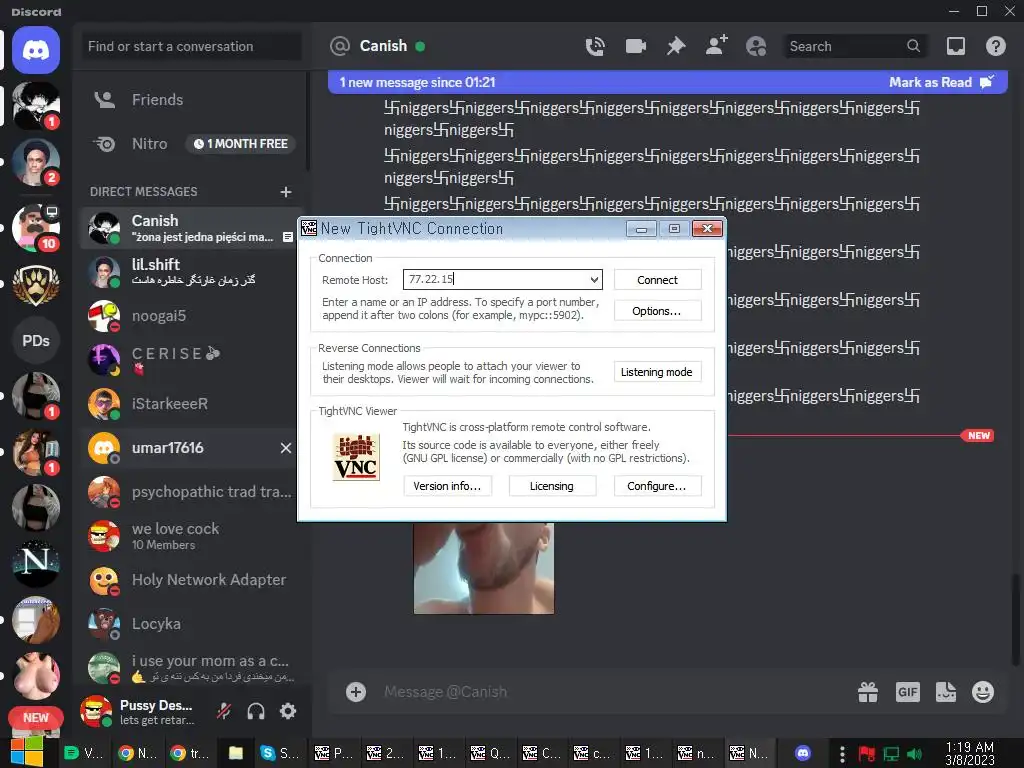Open Version info...

(x=447, y=486)
